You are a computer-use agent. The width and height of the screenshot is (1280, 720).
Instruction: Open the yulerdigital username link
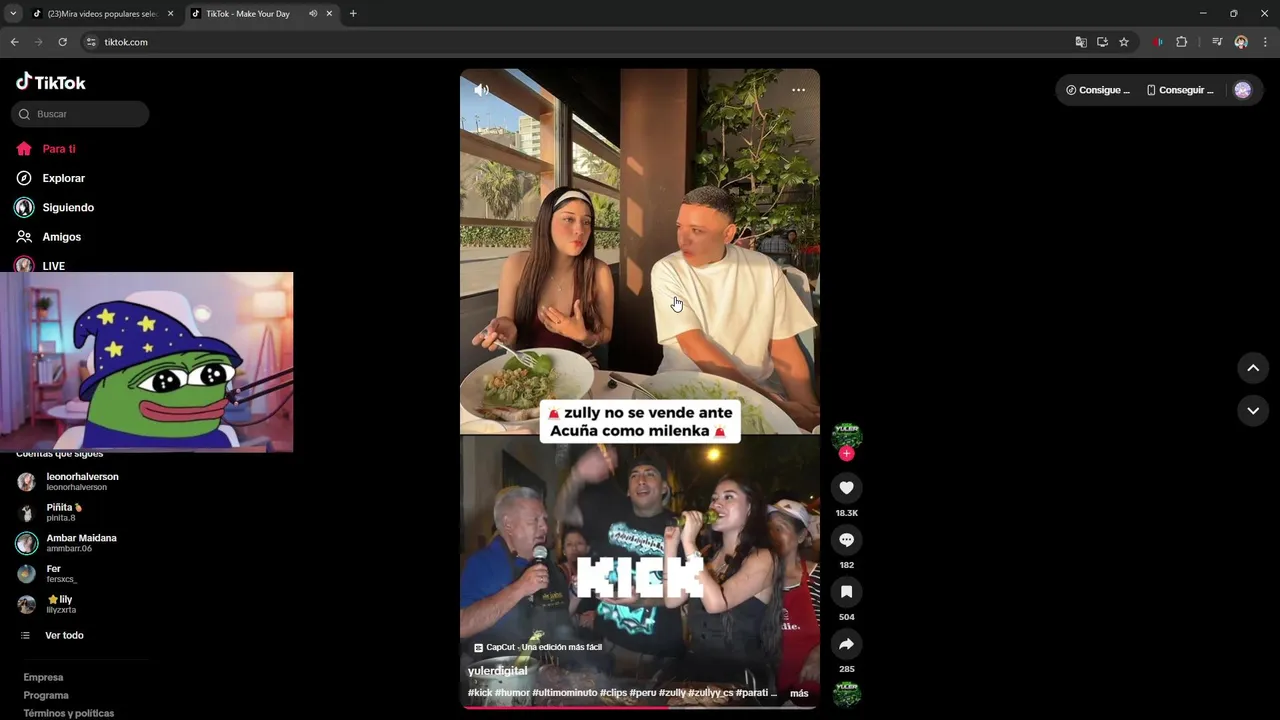coord(497,671)
